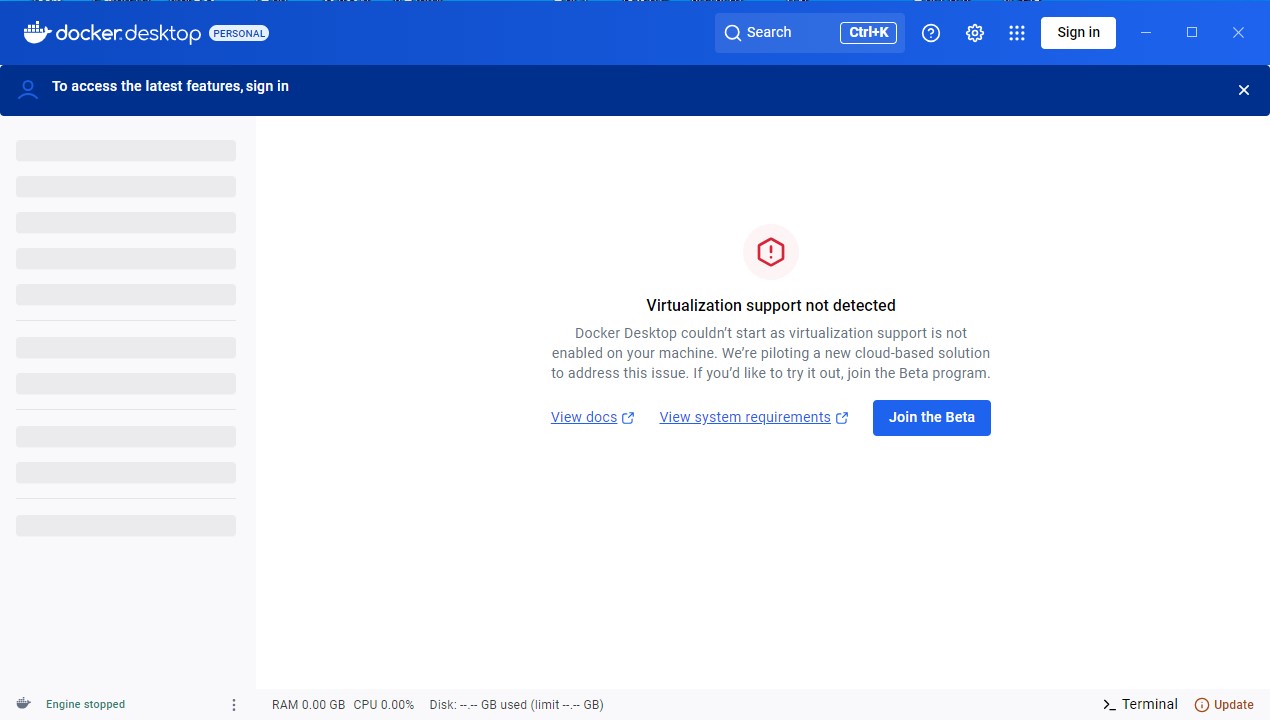Click the Update info icon

[x=1202, y=705]
